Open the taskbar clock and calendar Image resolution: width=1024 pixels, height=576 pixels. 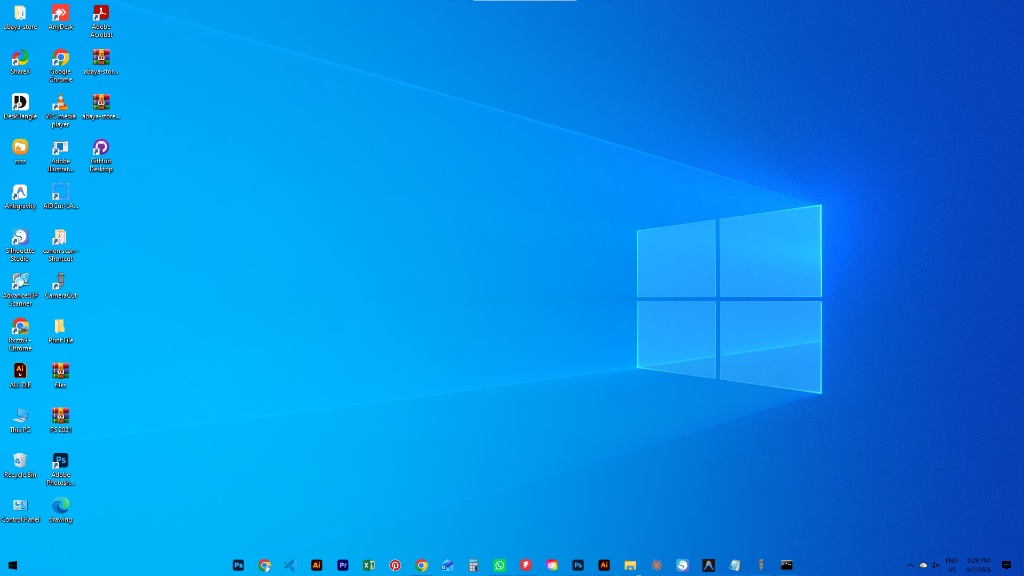[x=978, y=566]
